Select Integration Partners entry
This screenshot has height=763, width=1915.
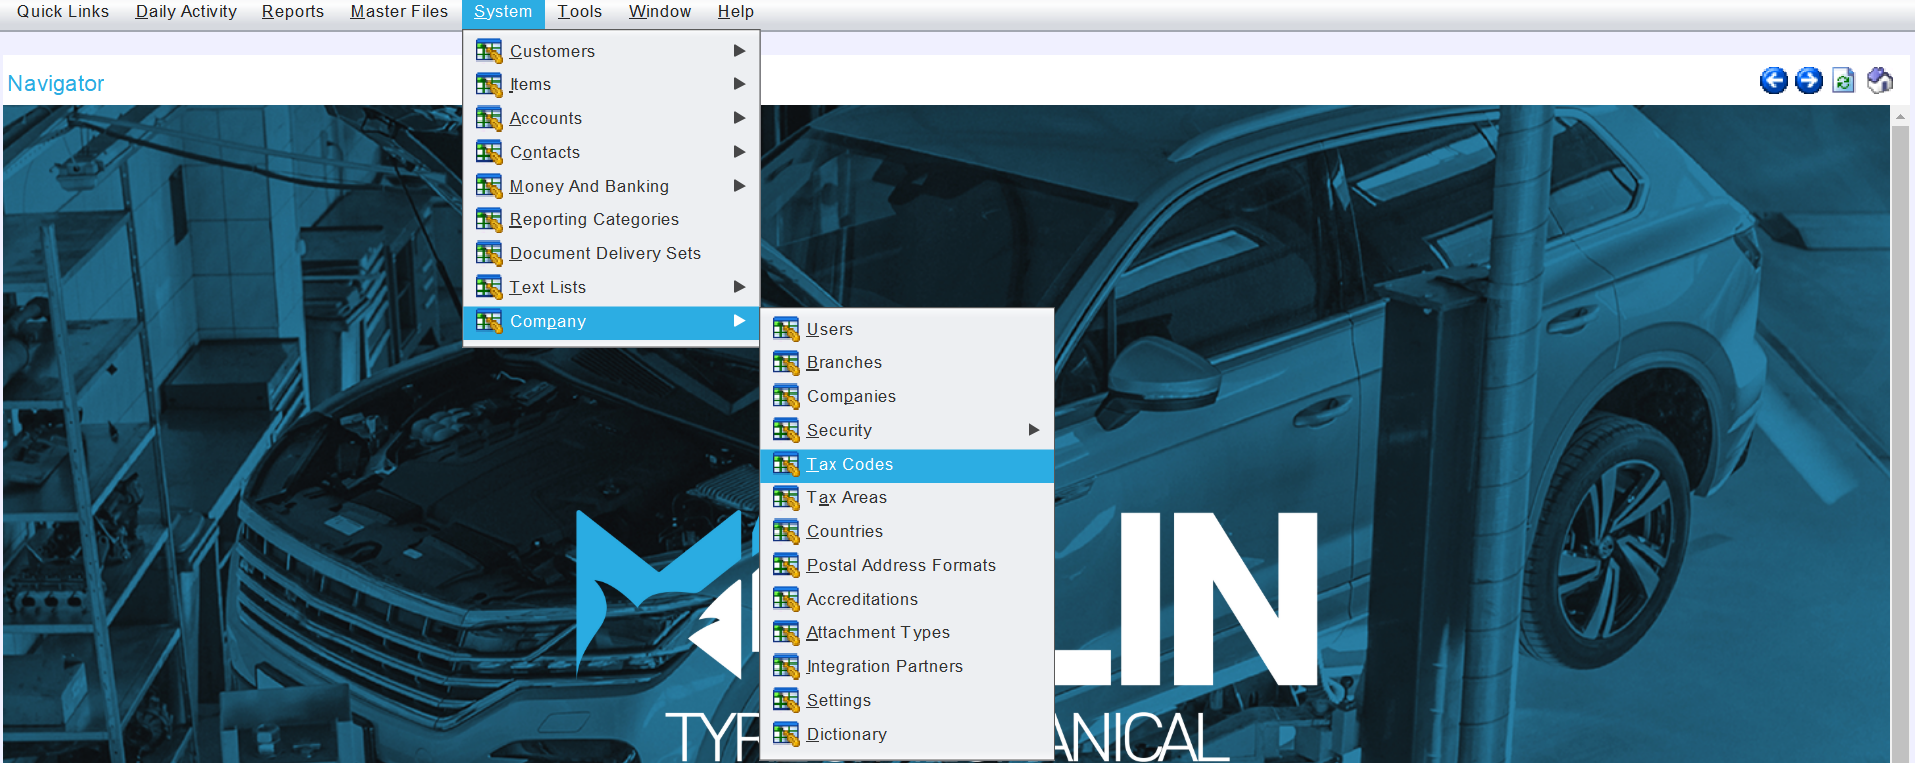pyautogui.click(x=907, y=666)
